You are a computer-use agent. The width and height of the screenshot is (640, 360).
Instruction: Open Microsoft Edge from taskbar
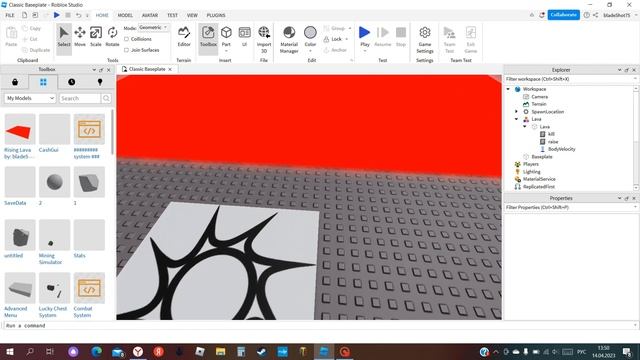click(x=96, y=352)
